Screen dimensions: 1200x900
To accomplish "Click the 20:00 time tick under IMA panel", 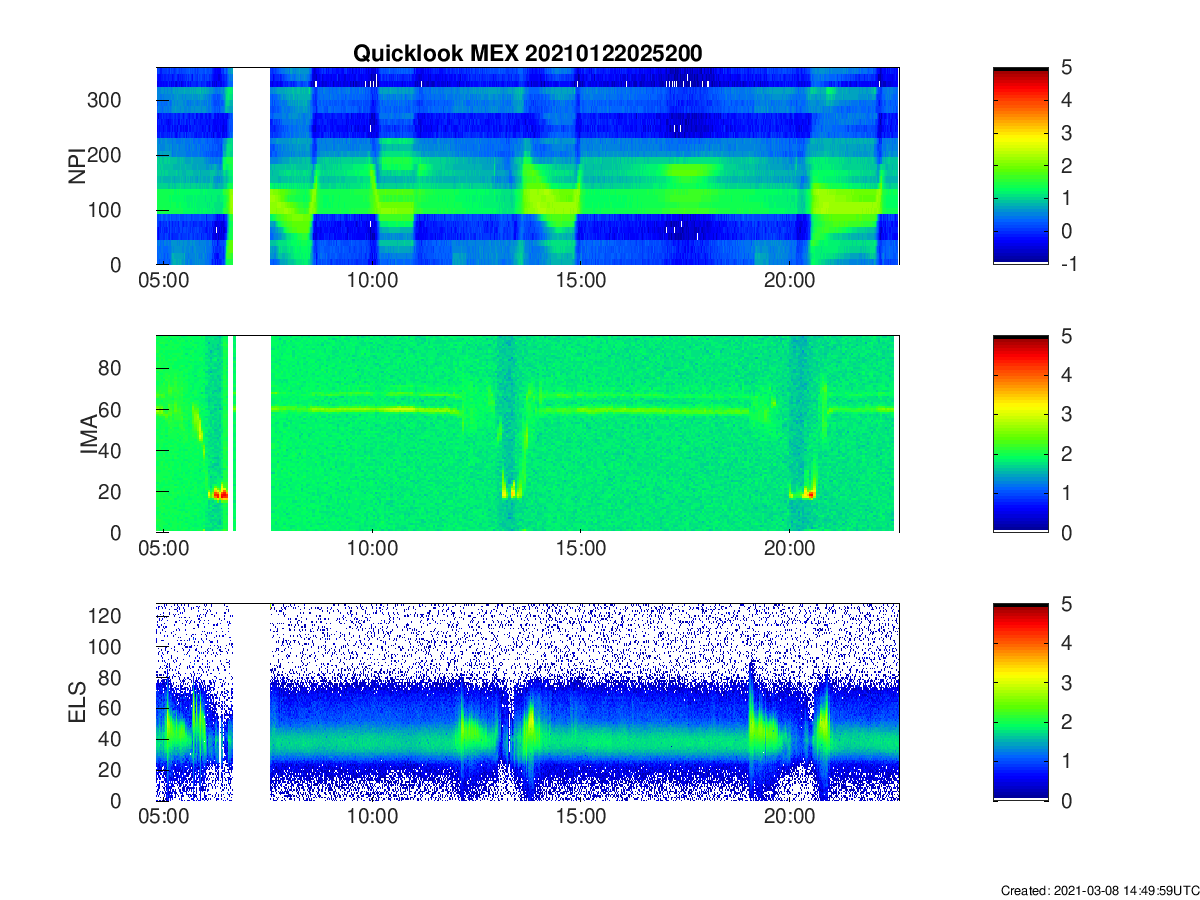I will click(790, 550).
